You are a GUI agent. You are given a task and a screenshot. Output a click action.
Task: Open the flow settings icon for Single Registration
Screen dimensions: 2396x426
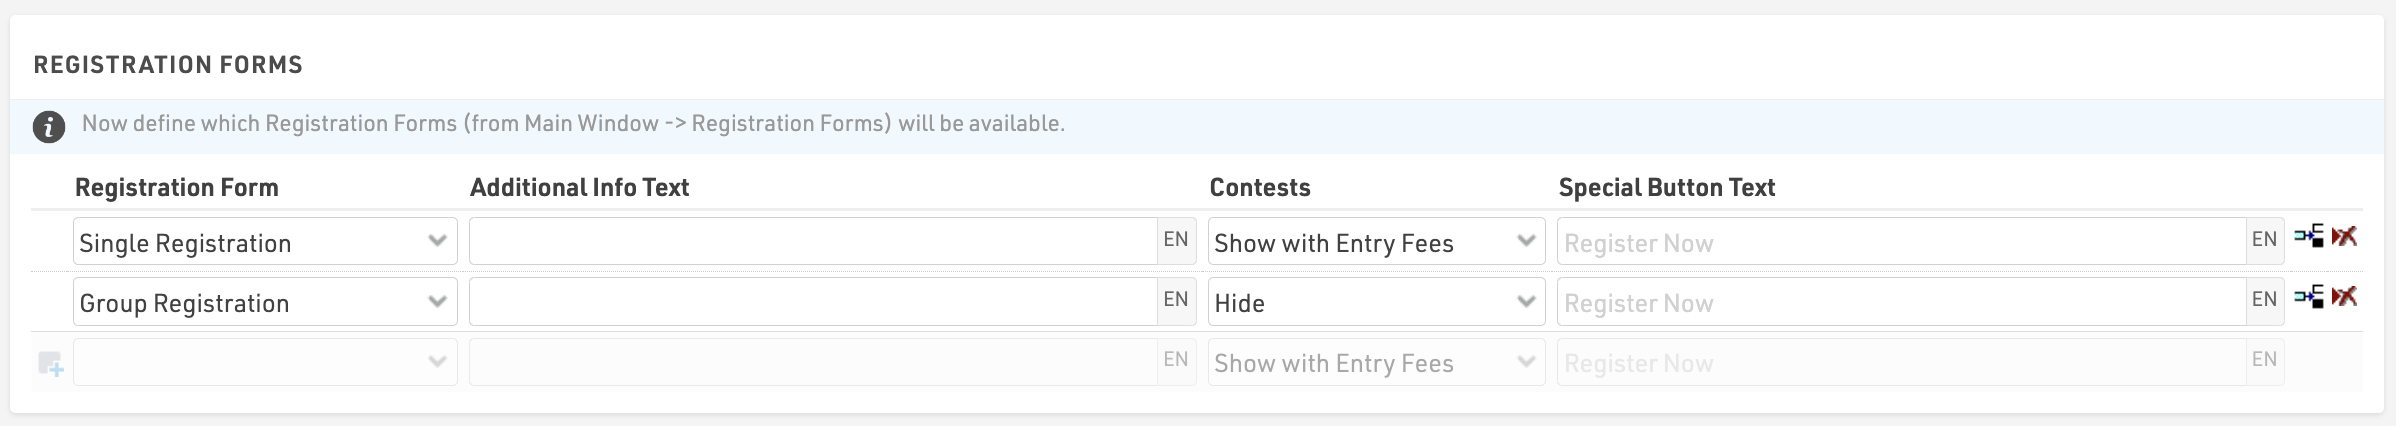[x=2309, y=237]
